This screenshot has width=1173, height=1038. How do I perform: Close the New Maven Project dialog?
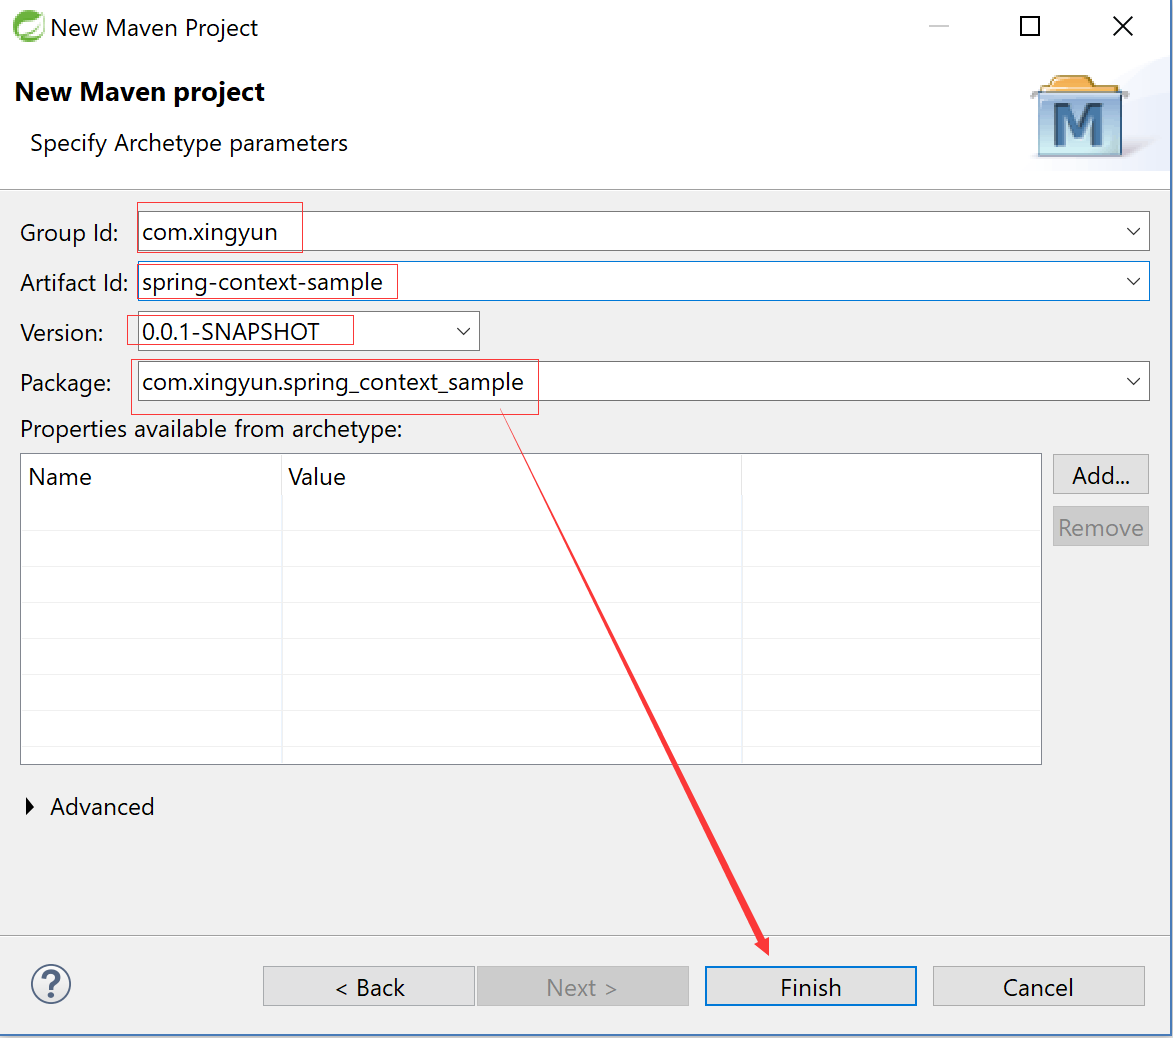(1122, 27)
